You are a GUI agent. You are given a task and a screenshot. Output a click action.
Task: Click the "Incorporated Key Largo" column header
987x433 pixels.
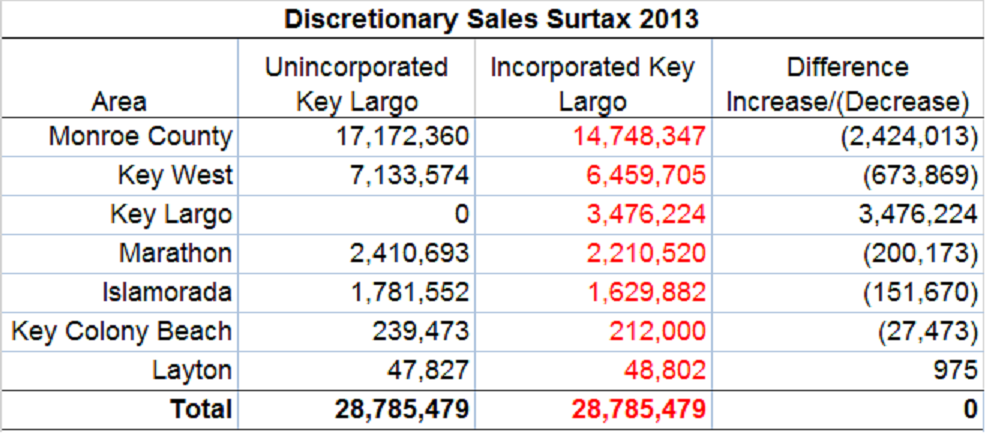[593, 84]
